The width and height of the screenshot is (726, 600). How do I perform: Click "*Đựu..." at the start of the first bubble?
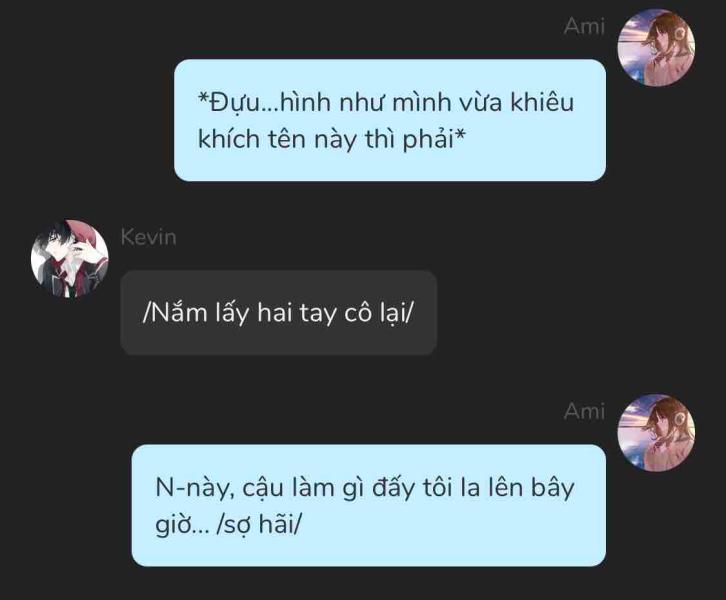click(x=236, y=103)
